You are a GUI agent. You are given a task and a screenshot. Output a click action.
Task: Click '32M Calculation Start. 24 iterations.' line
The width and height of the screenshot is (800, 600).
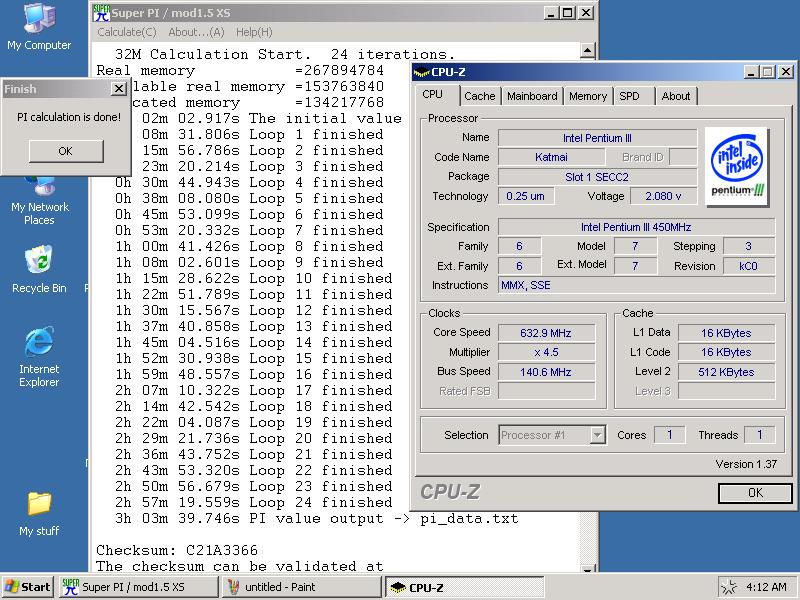pyautogui.click(x=284, y=54)
